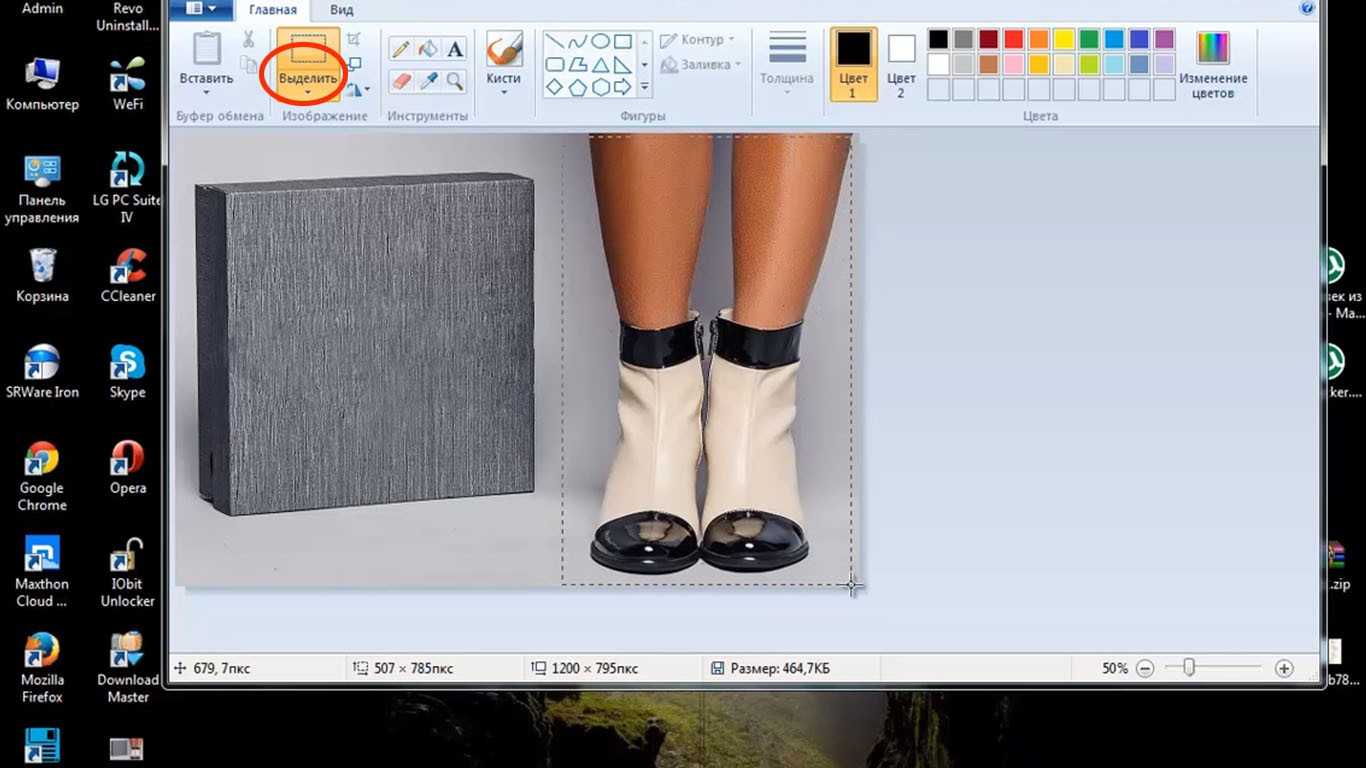Pick the purple color swatch
This screenshot has width=1366, height=768.
click(1164, 40)
